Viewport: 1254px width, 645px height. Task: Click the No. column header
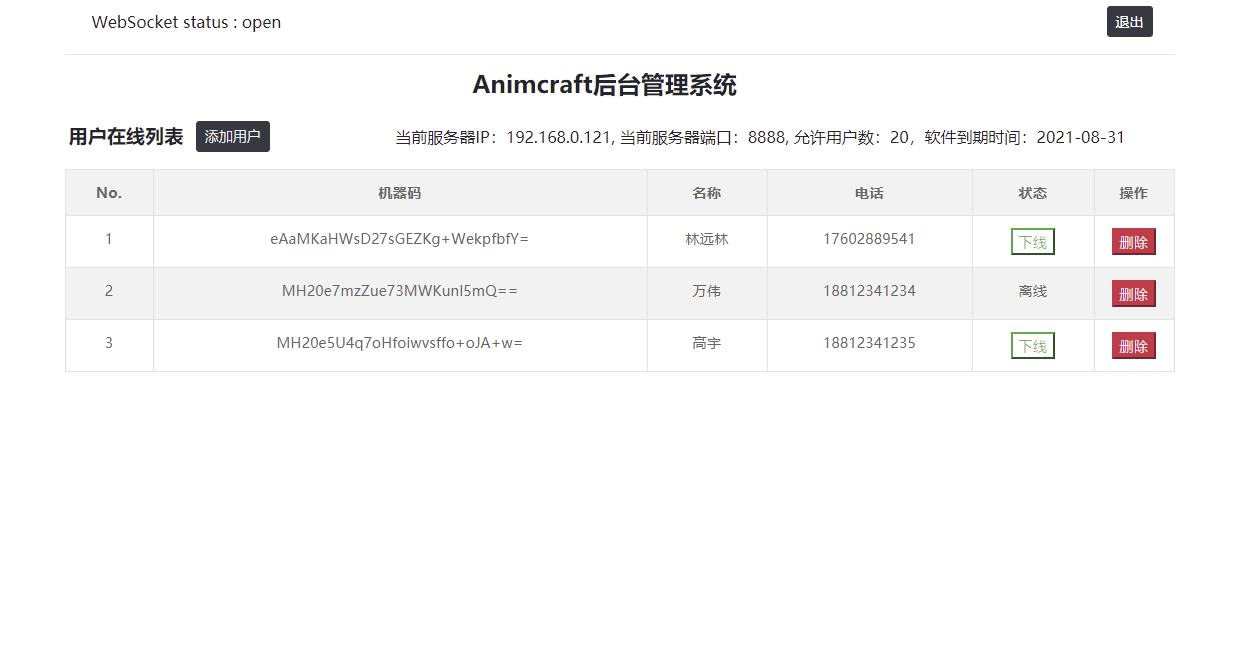point(109,192)
